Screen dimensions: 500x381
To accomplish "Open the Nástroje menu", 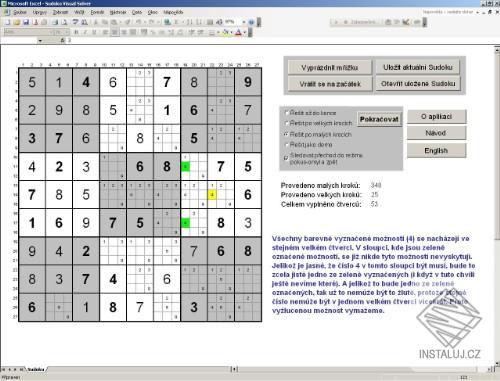I will coord(118,12).
